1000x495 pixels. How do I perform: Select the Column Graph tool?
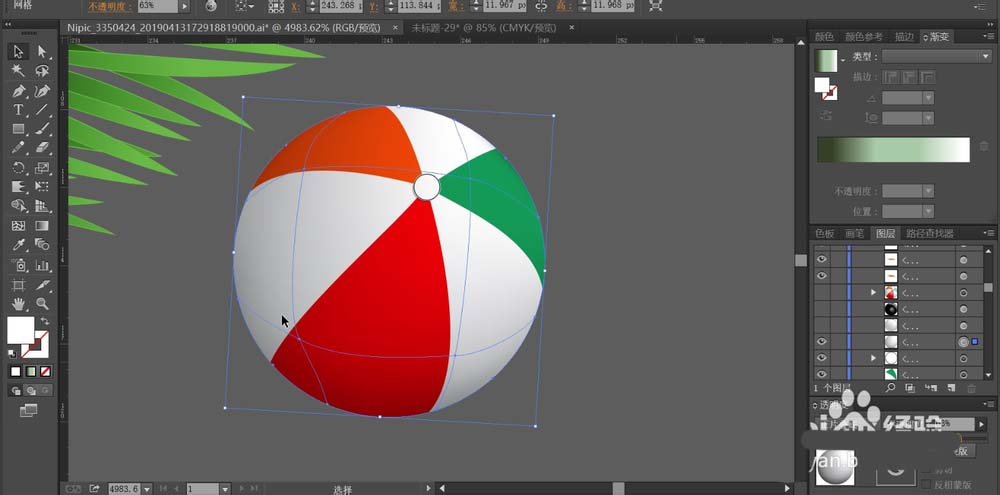[42, 265]
